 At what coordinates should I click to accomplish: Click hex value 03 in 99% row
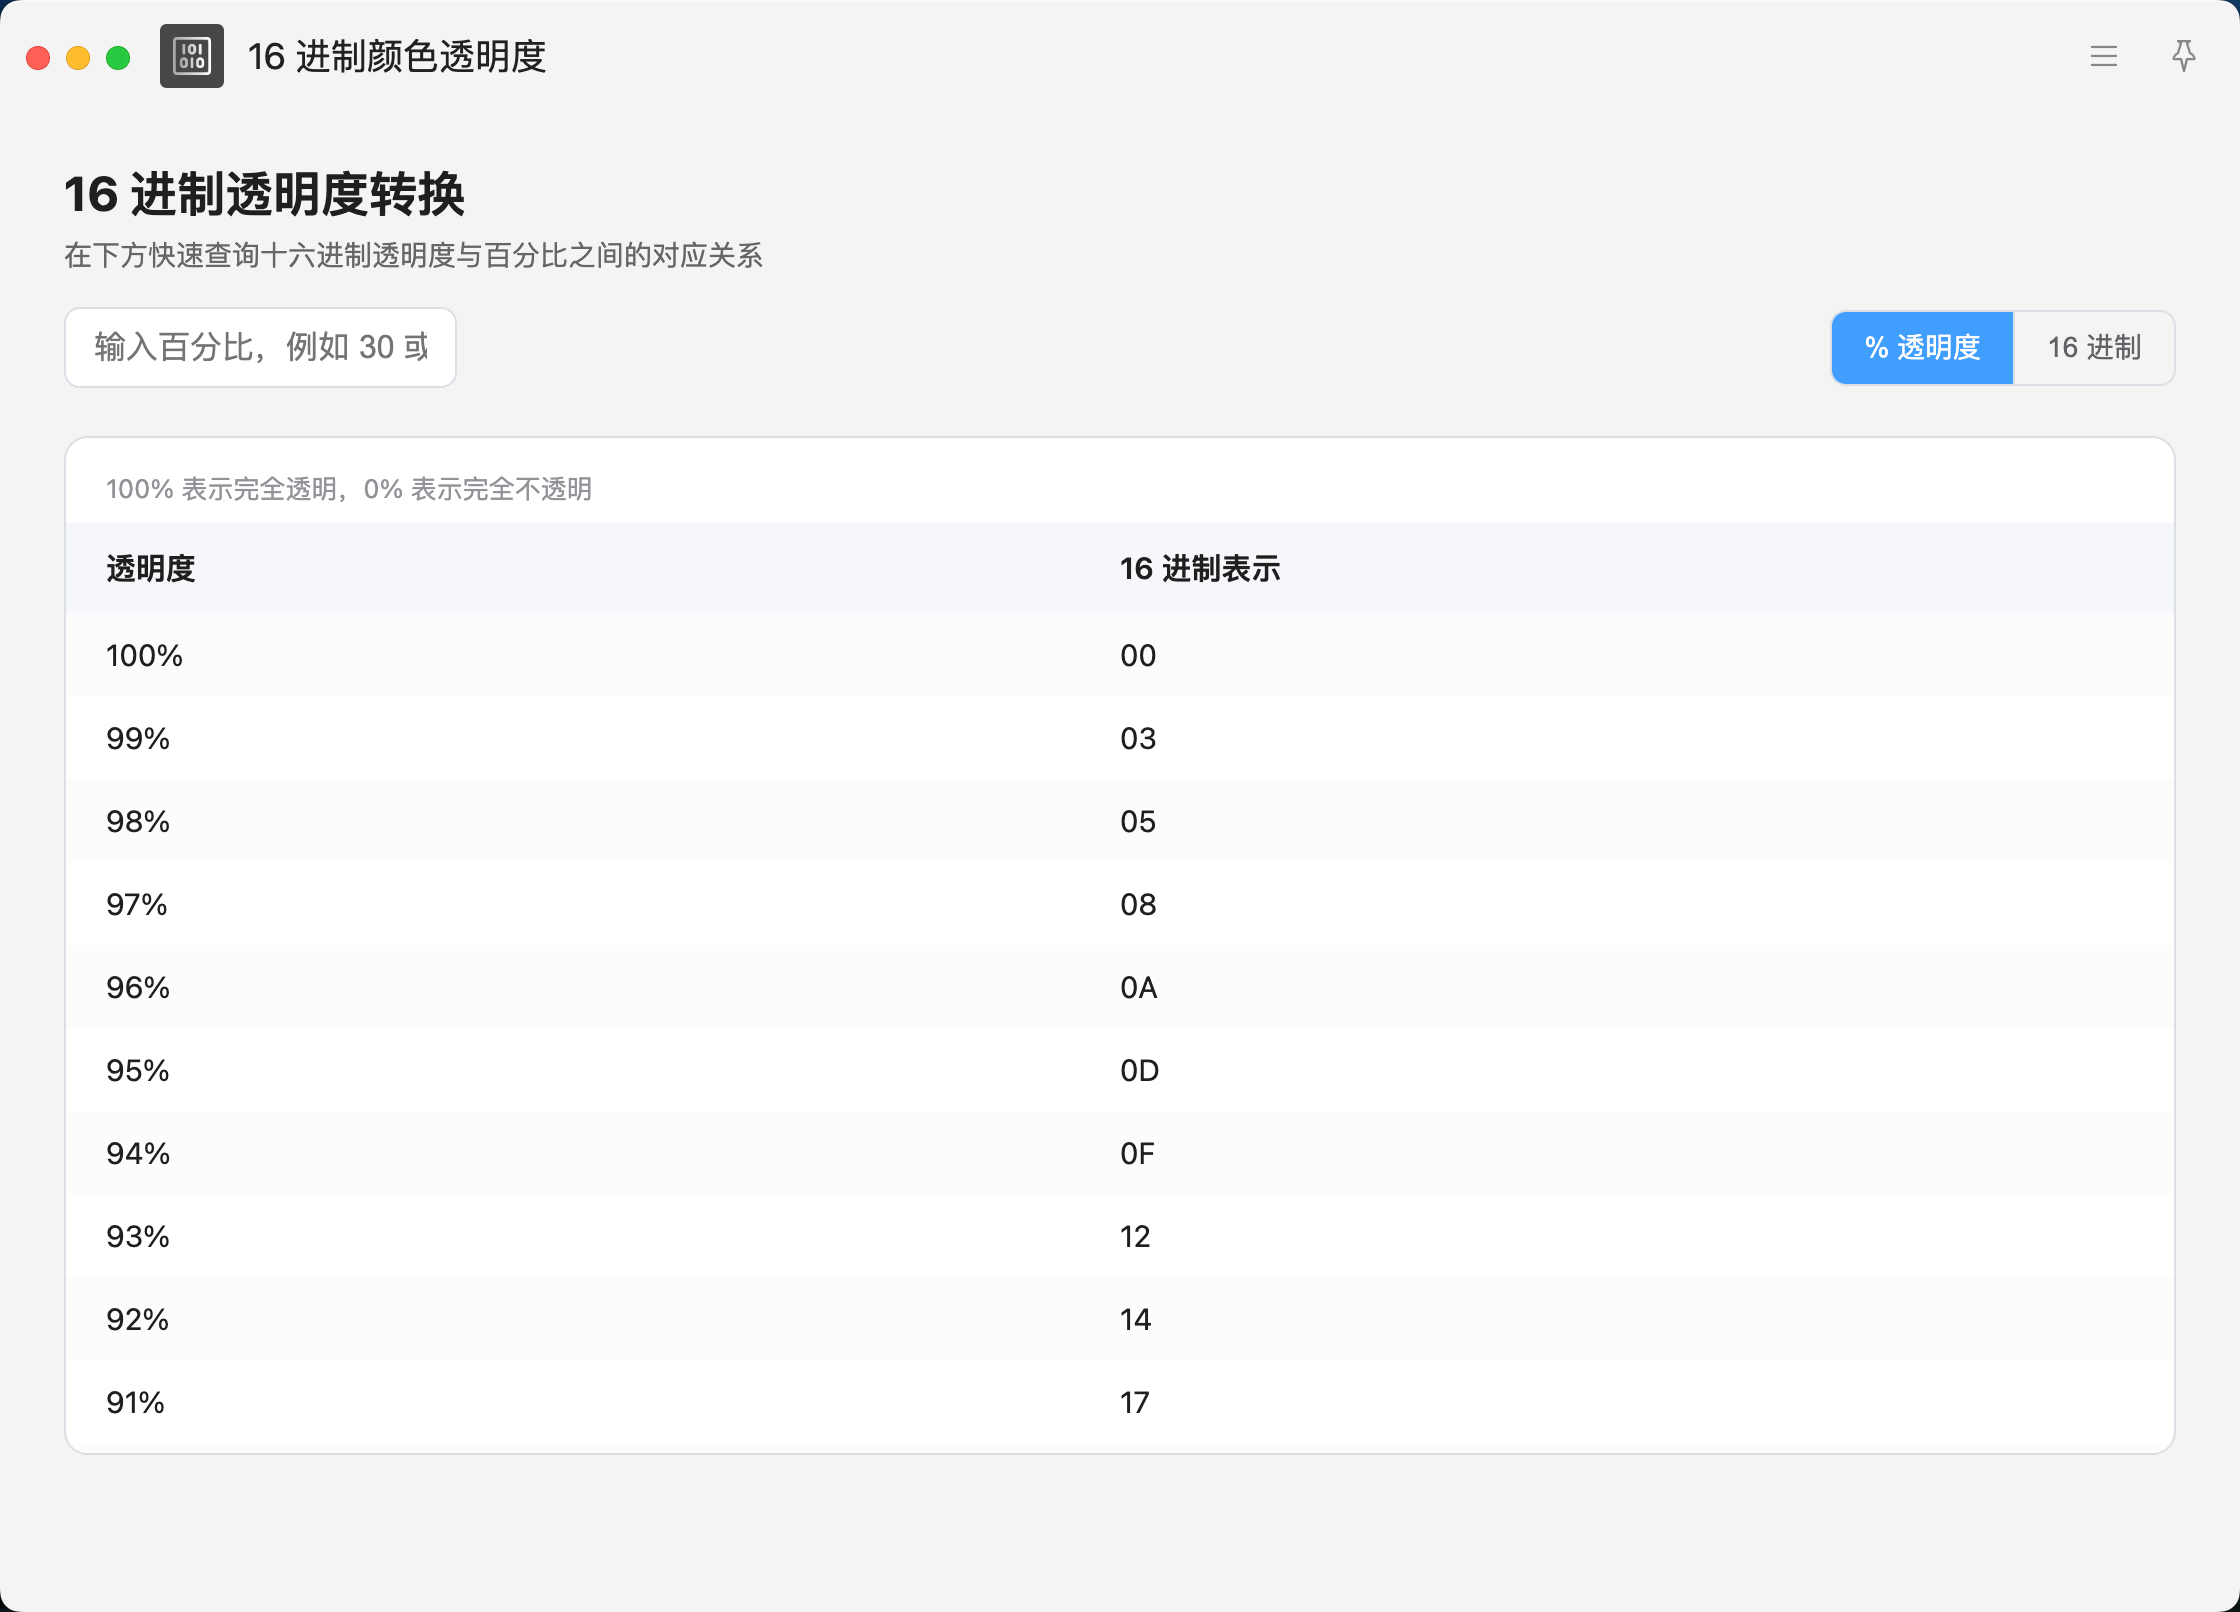(x=1138, y=738)
